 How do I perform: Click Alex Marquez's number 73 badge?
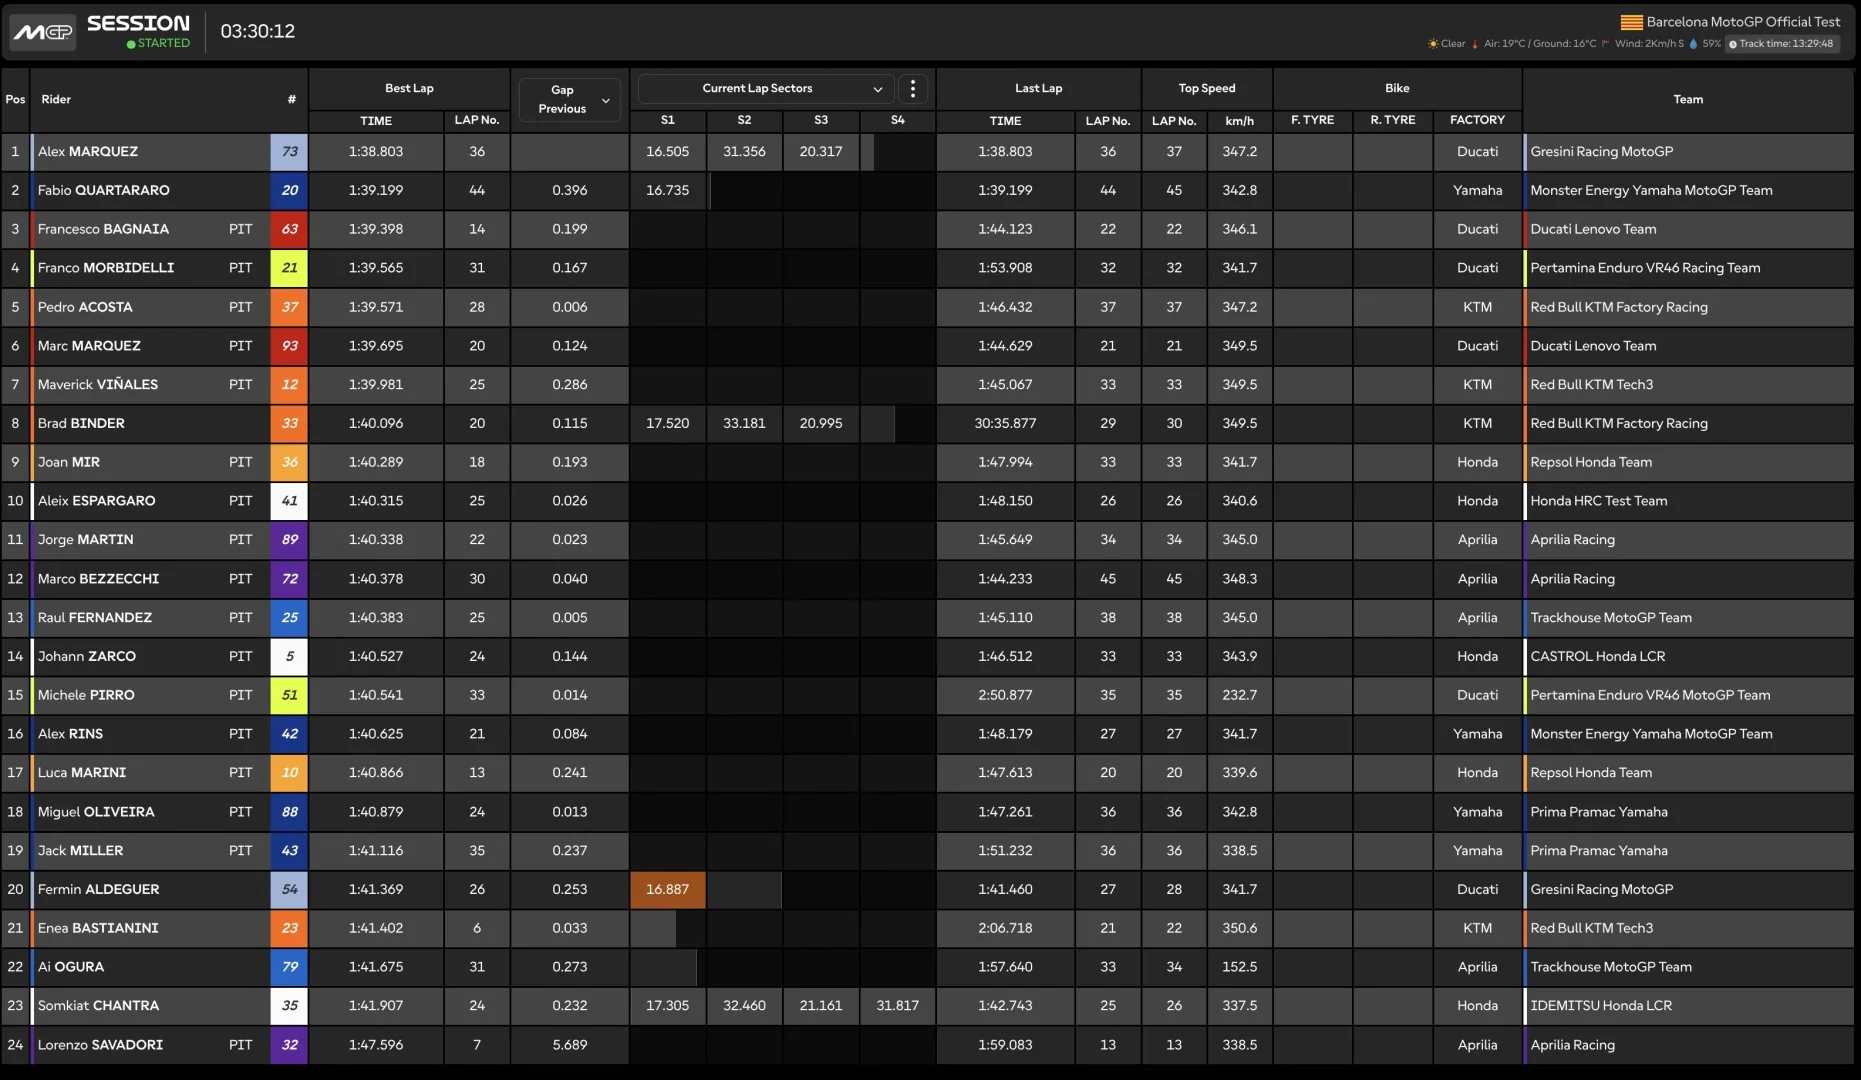289,152
